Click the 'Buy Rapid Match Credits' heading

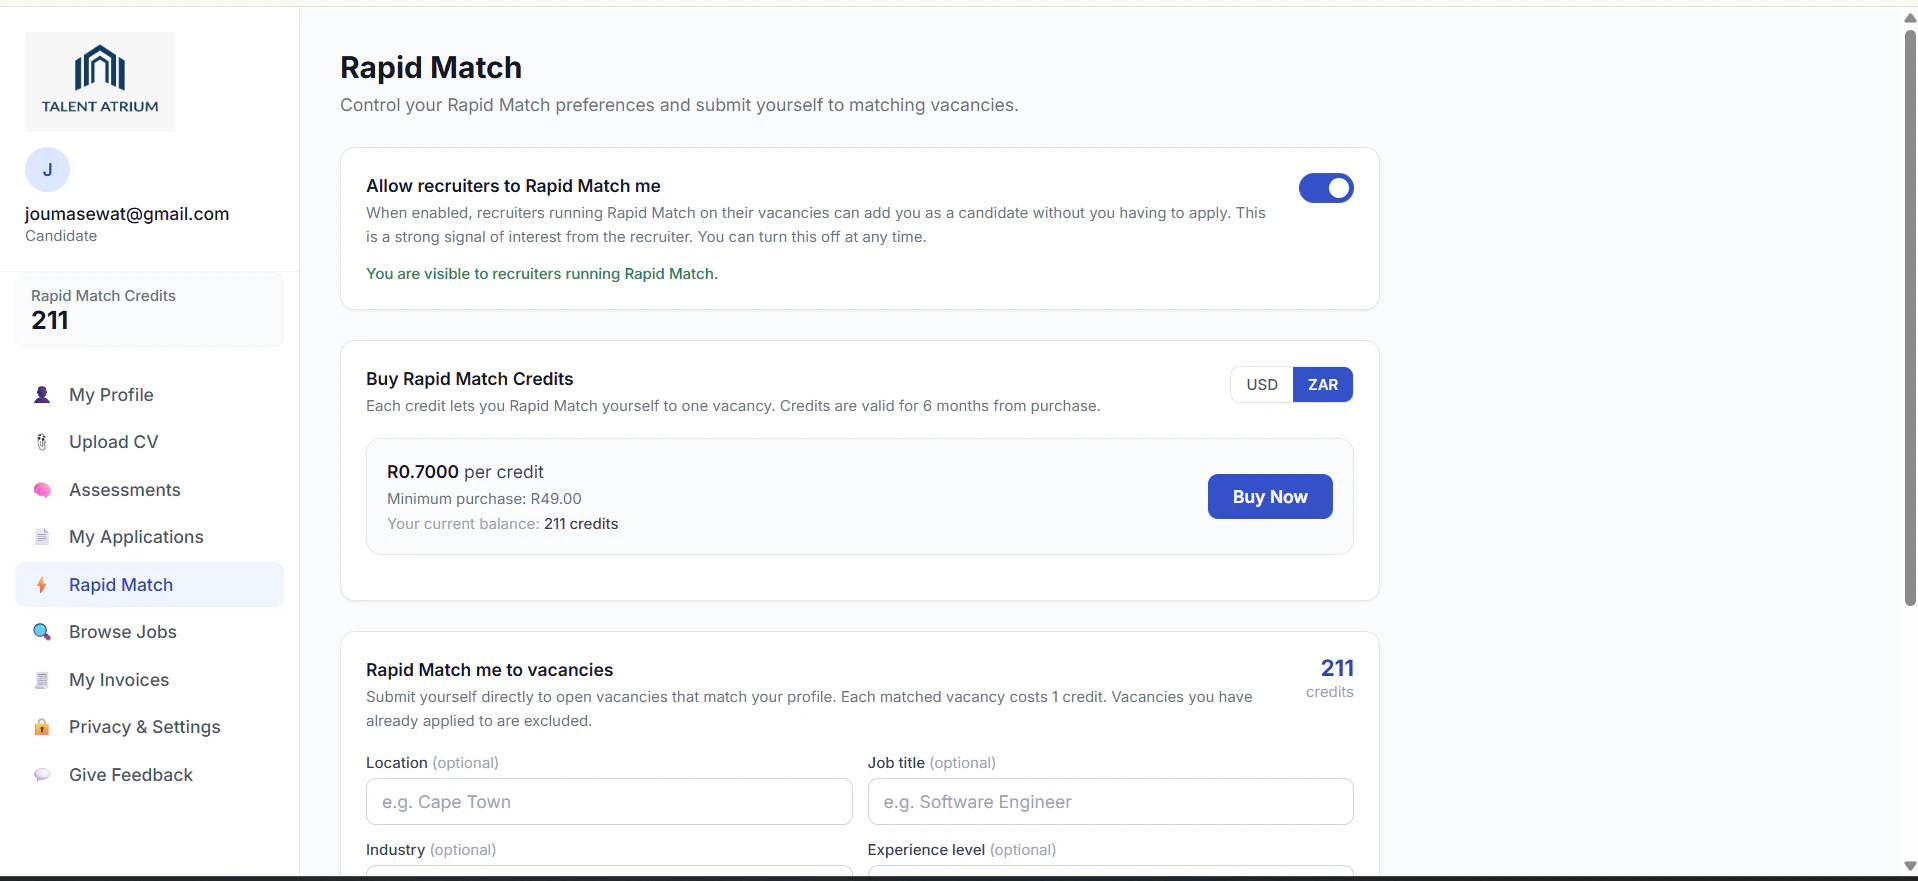point(469,379)
